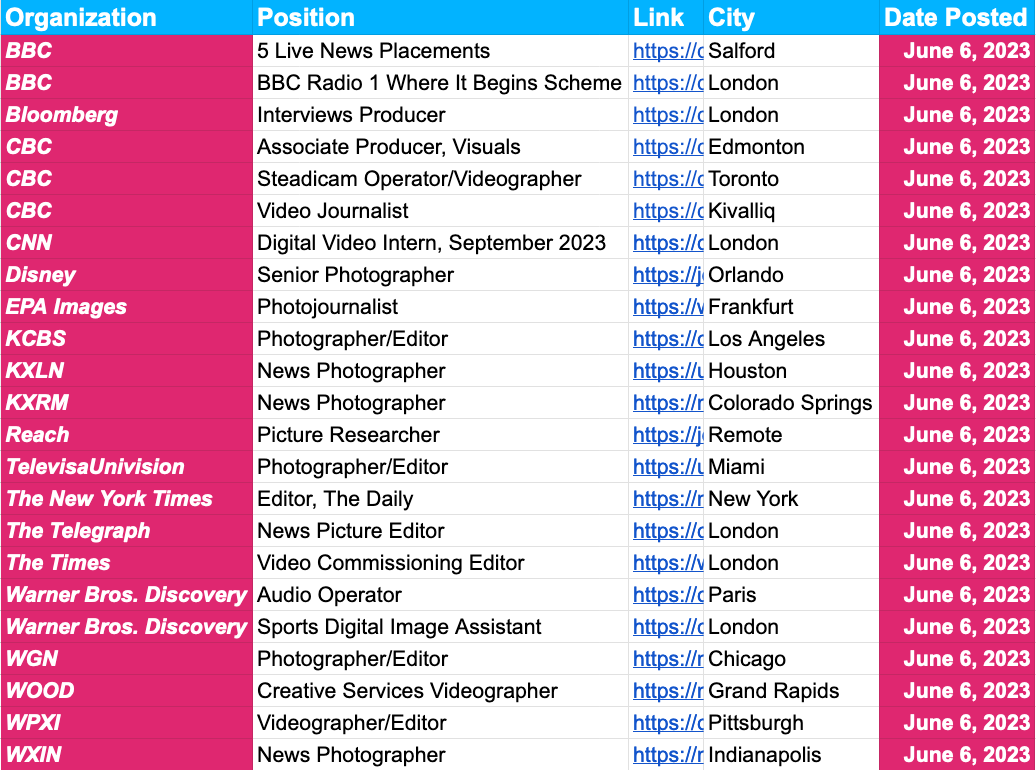Click the Sports Digital Image Assistant cell
The width and height of the screenshot is (1036, 770).
[x=399, y=627]
